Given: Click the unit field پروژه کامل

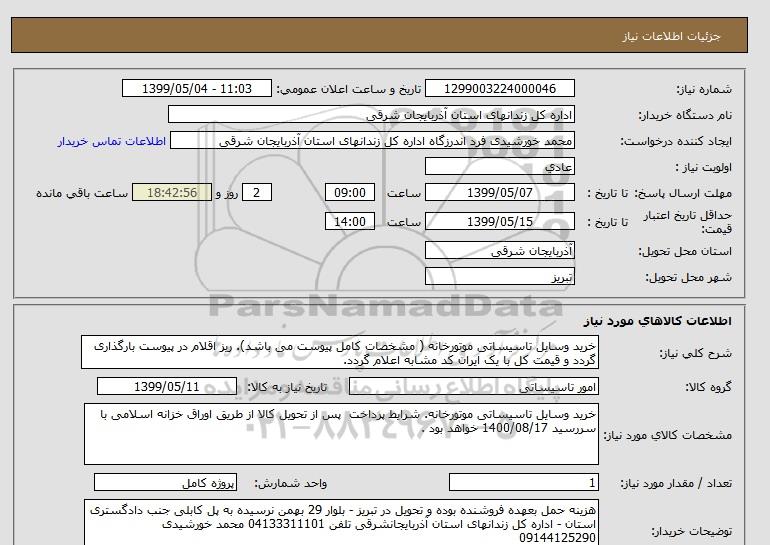Looking at the screenshot, I should 165,483.
